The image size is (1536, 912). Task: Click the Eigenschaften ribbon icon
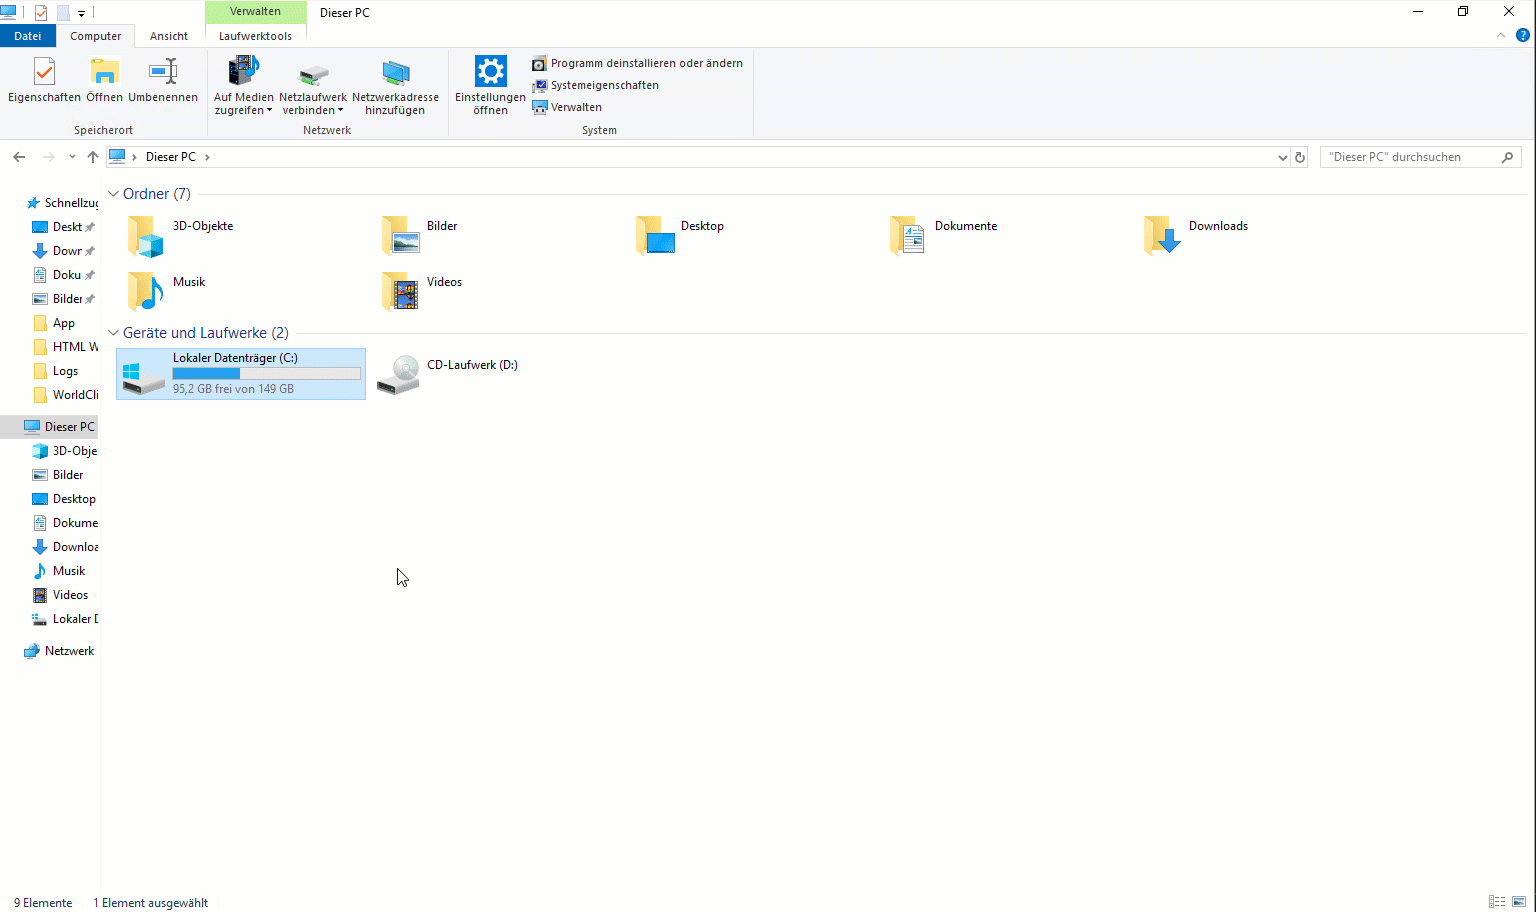pyautogui.click(x=44, y=74)
